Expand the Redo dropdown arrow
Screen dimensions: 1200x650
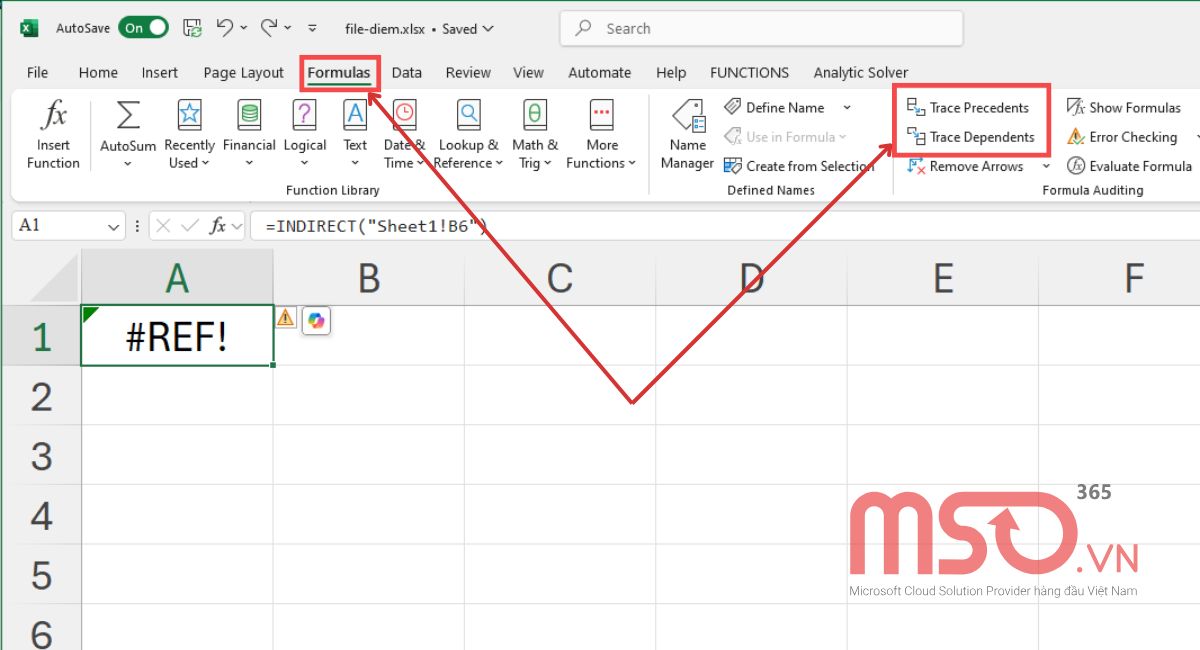[288, 28]
